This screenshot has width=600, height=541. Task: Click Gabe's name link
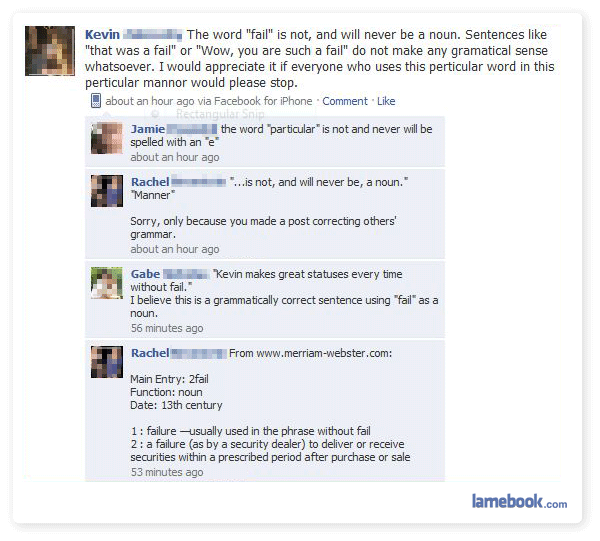(x=145, y=274)
